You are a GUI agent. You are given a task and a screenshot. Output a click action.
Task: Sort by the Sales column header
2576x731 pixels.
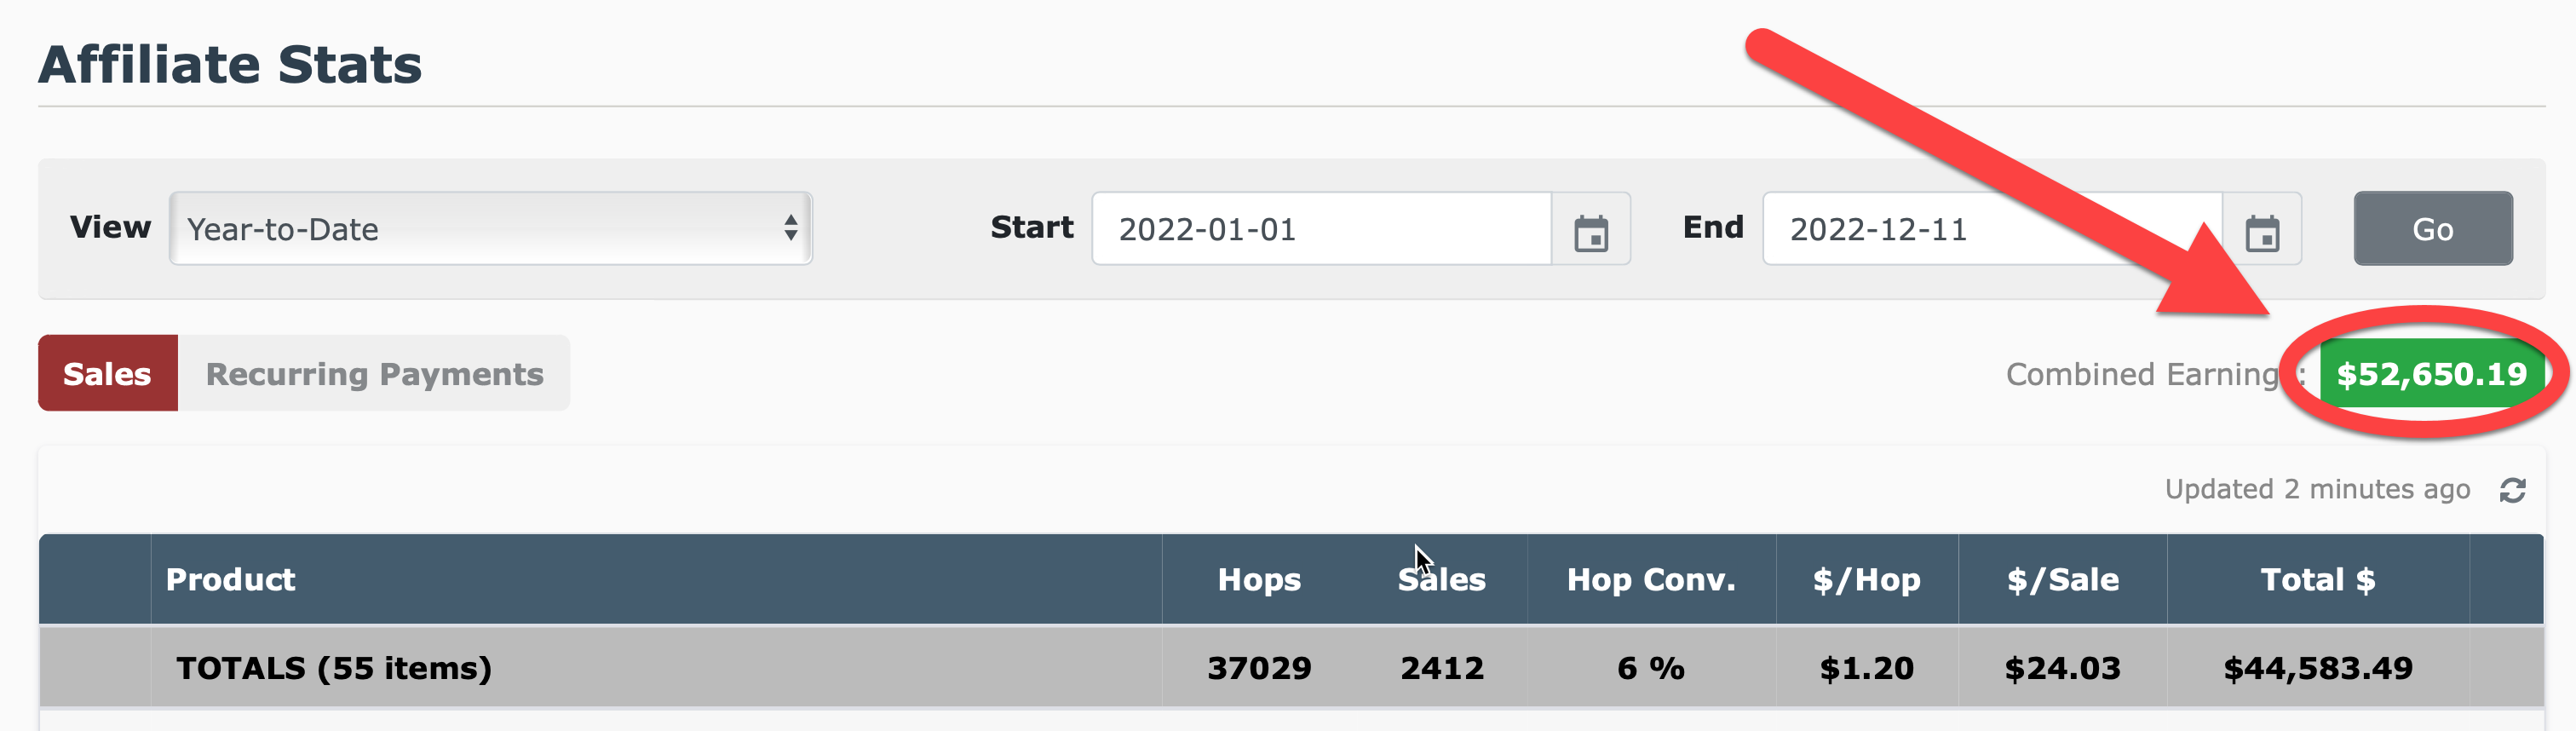1441,580
